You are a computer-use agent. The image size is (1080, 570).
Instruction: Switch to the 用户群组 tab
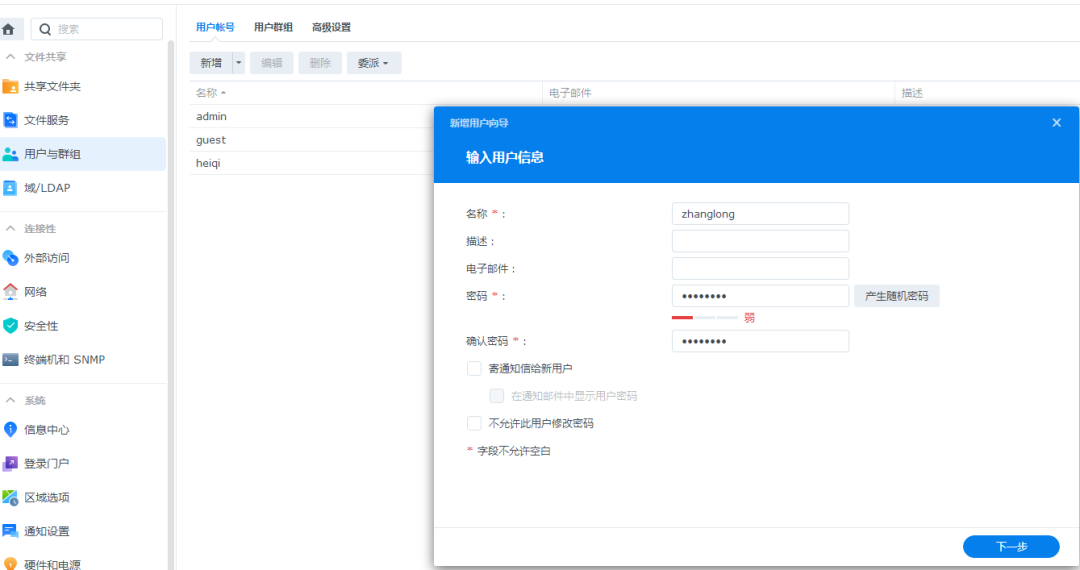[x=273, y=27]
